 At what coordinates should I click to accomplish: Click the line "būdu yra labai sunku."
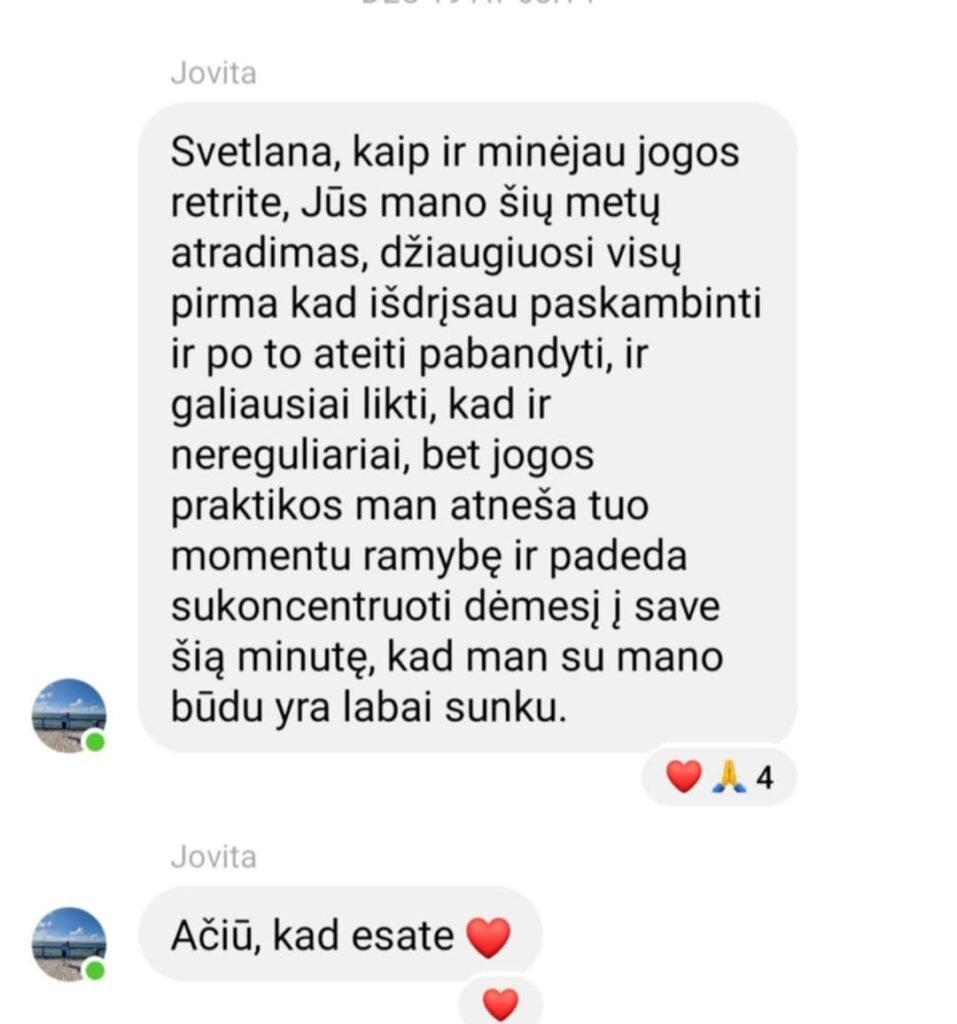pos(368,707)
